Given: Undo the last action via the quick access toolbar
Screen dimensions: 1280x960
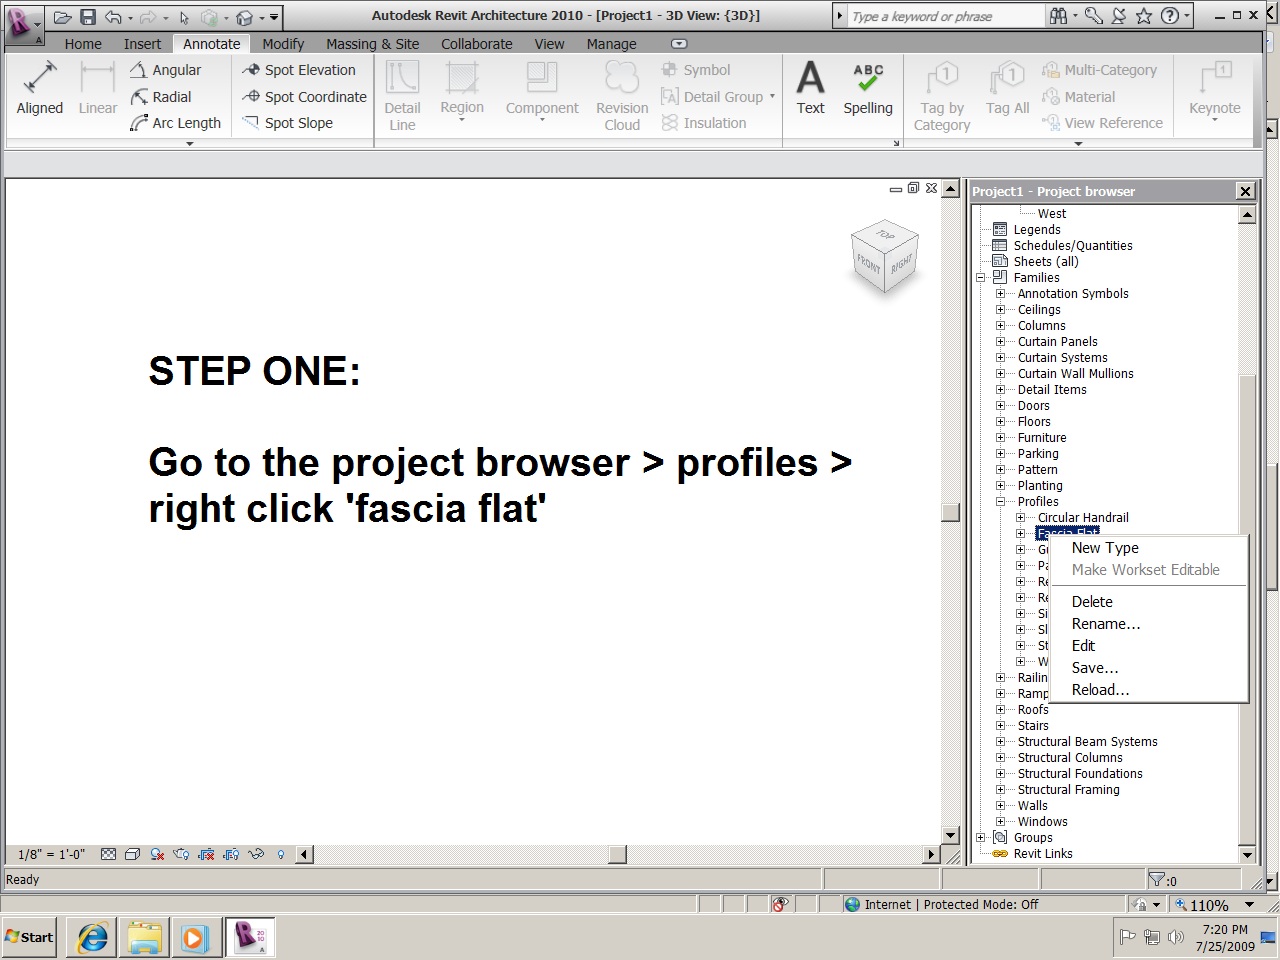Looking at the screenshot, I should point(113,17).
